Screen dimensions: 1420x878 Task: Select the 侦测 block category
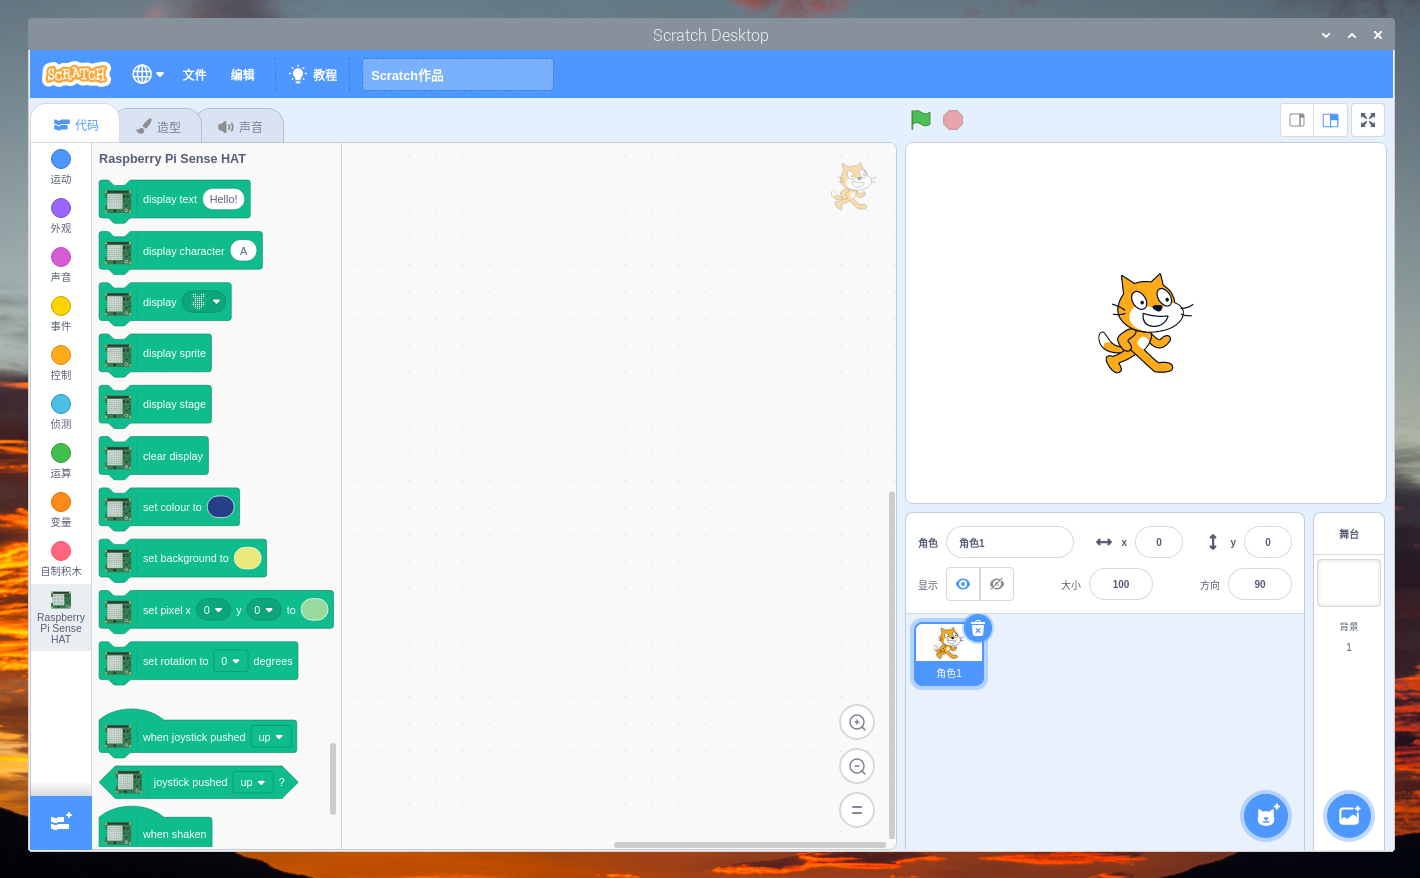[x=61, y=411]
